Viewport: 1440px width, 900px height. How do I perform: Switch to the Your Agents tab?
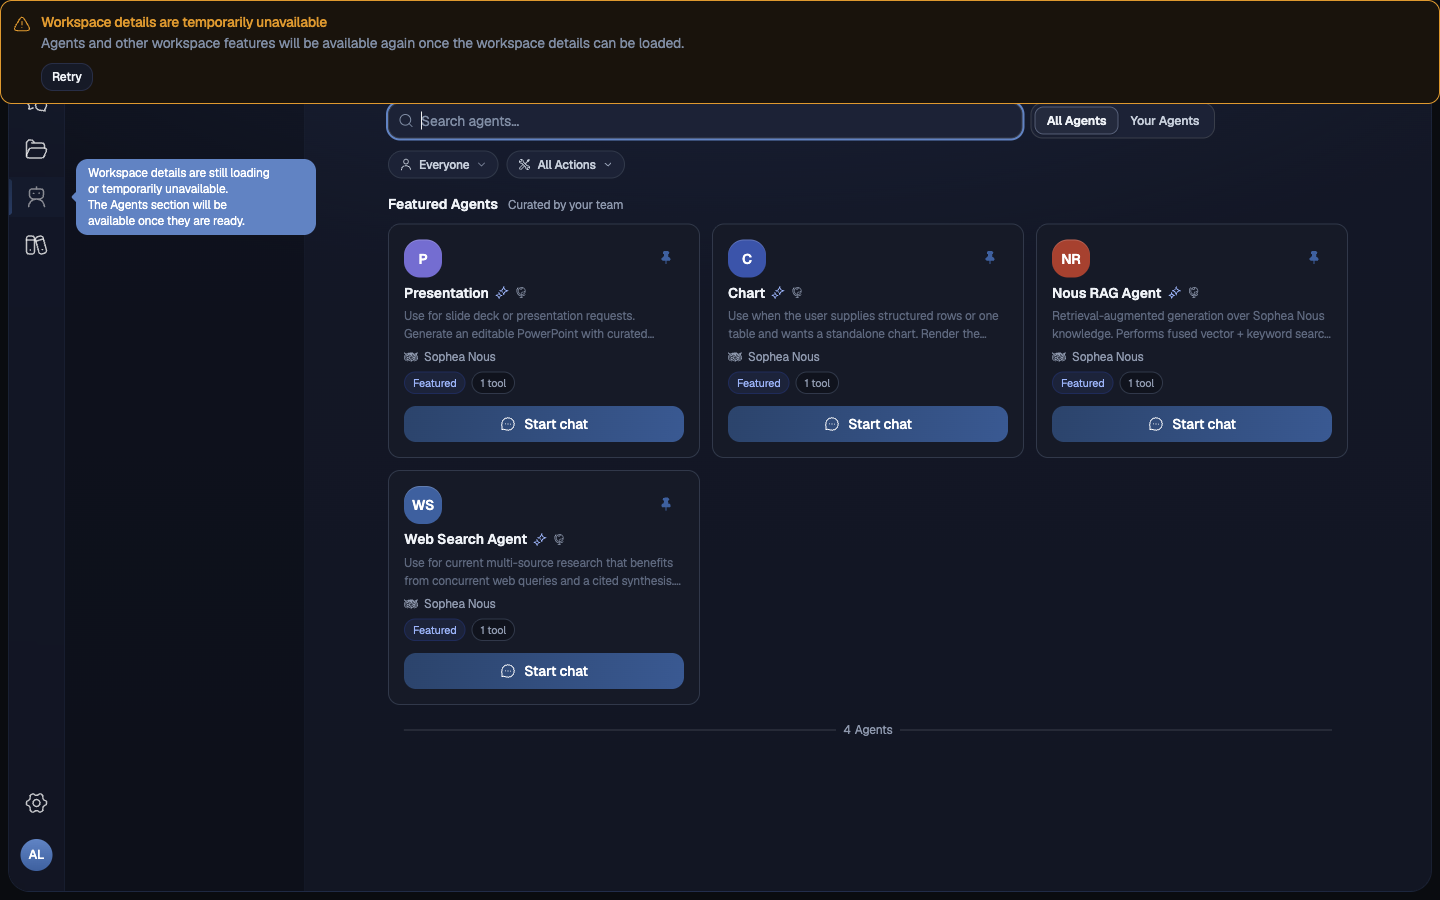[x=1164, y=121]
